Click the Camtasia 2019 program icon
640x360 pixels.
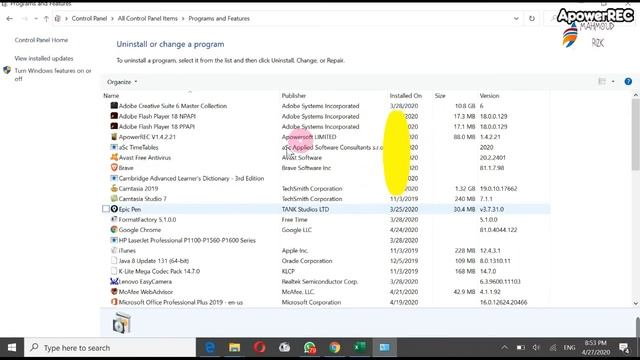point(114,188)
